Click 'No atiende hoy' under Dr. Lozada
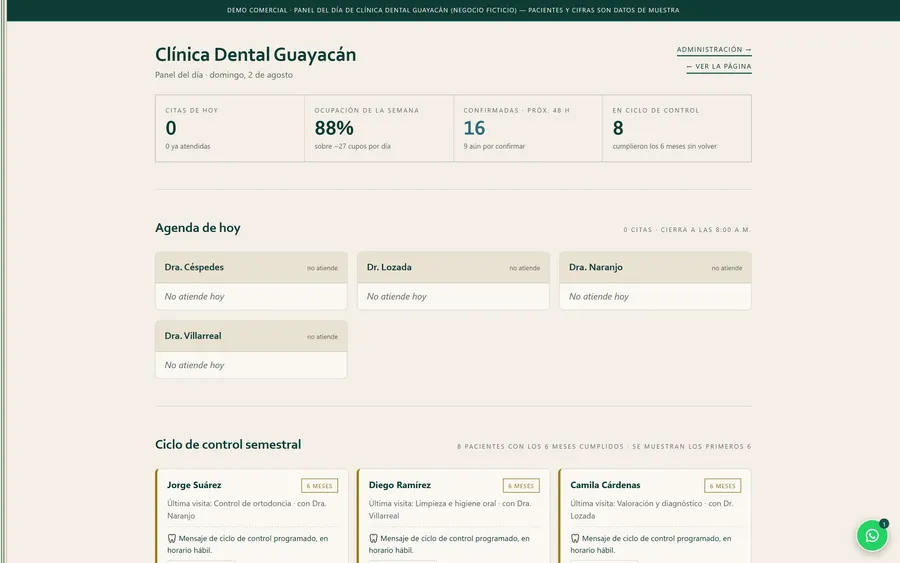900x563 pixels. coord(397,297)
